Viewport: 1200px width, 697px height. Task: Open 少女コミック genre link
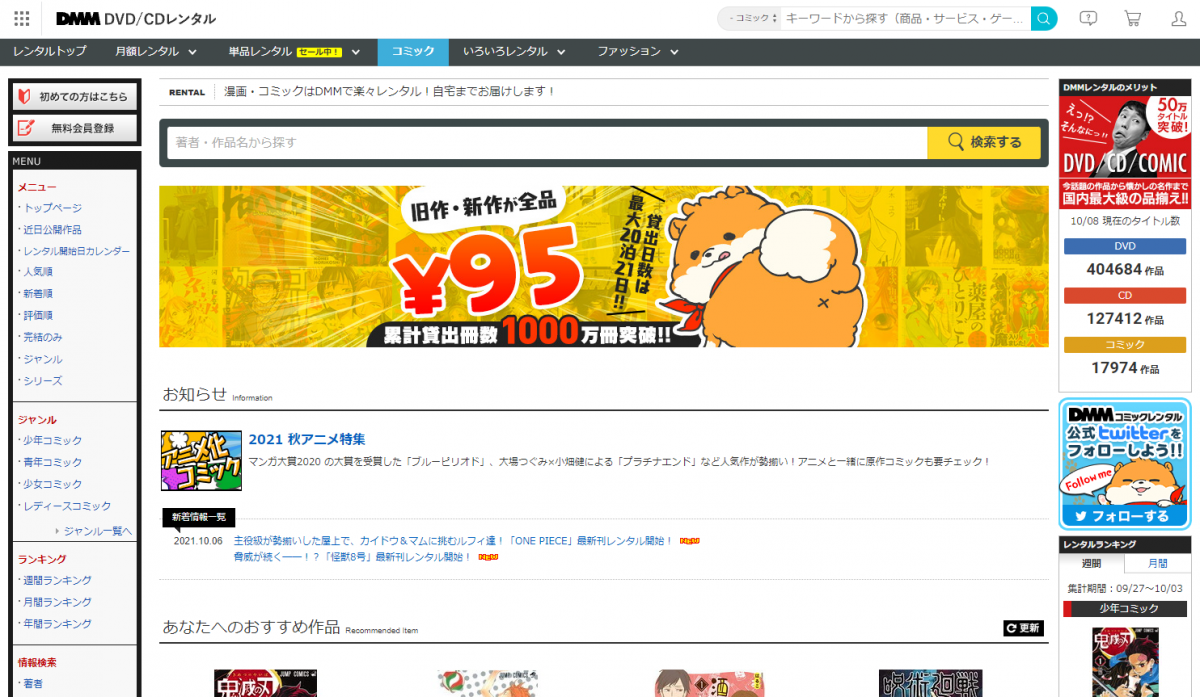coord(53,484)
